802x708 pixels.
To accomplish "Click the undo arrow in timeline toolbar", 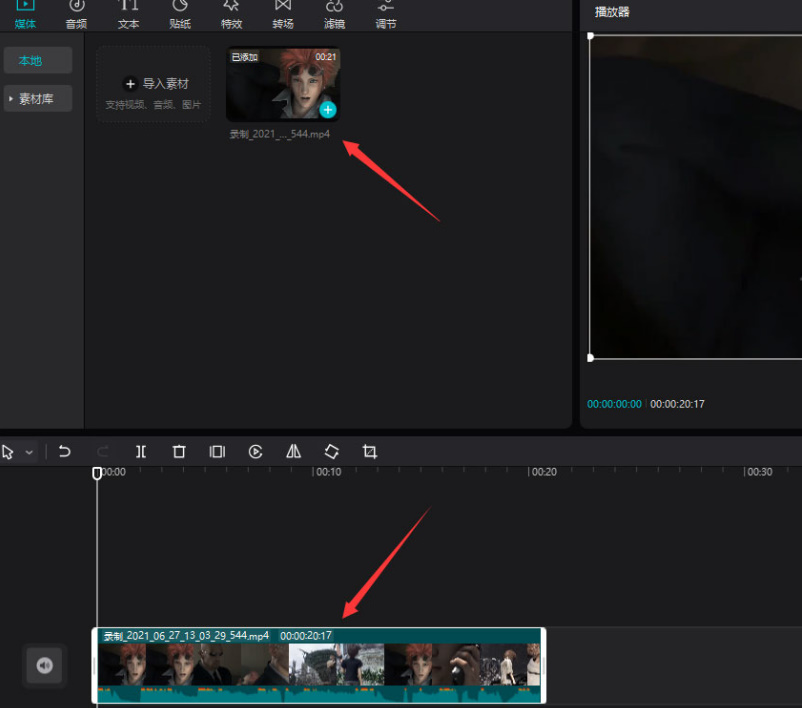I will pyautogui.click(x=65, y=452).
